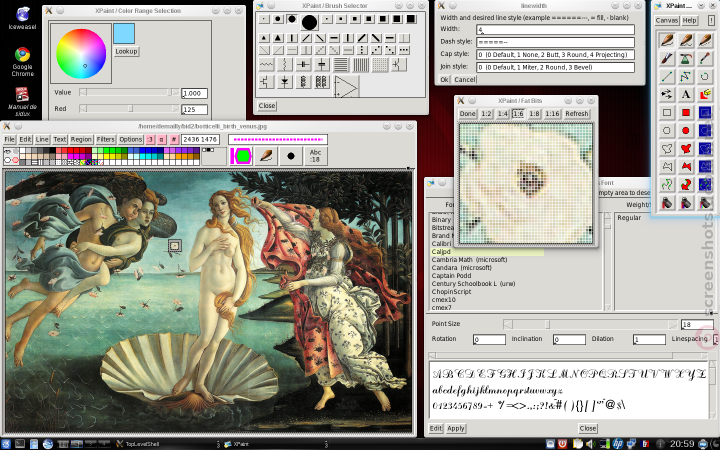Click Done in Fat Bits window
The image size is (720, 450).
point(467,113)
